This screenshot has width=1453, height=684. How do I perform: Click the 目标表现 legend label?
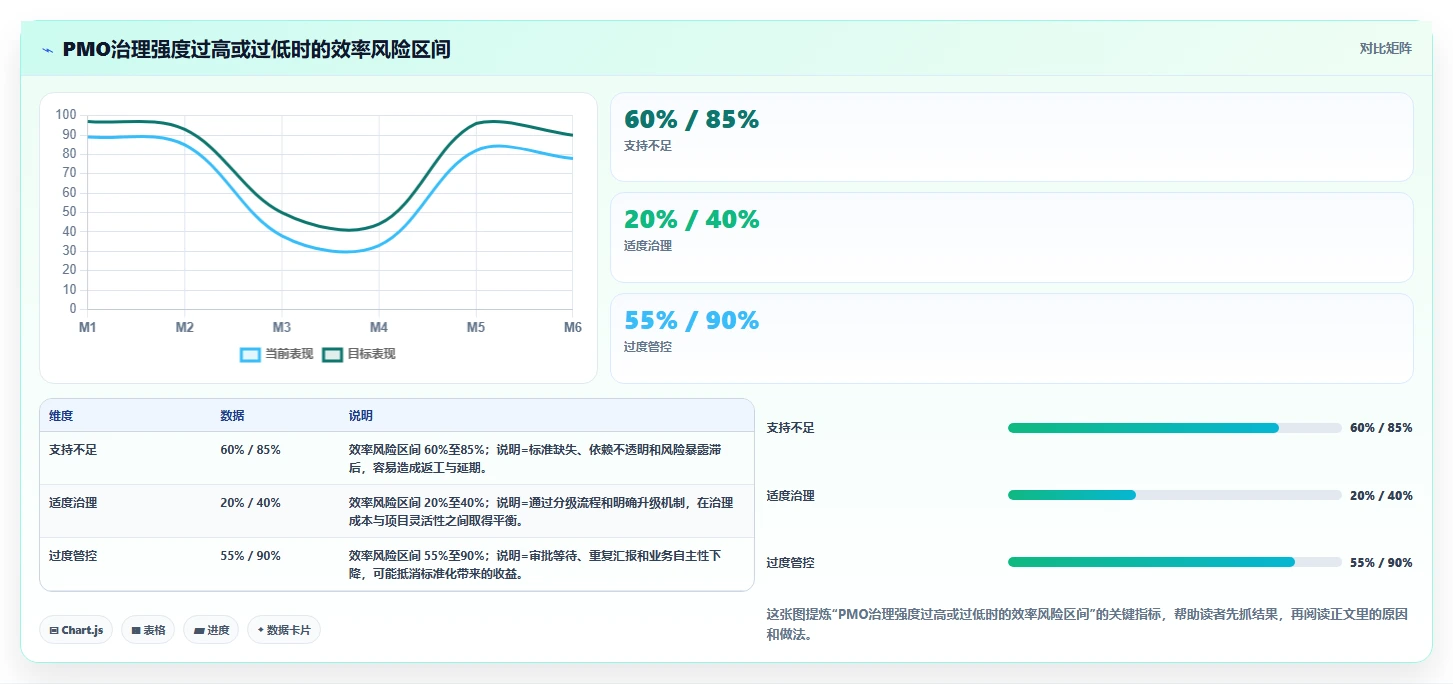pyautogui.click(x=371, y=354)
